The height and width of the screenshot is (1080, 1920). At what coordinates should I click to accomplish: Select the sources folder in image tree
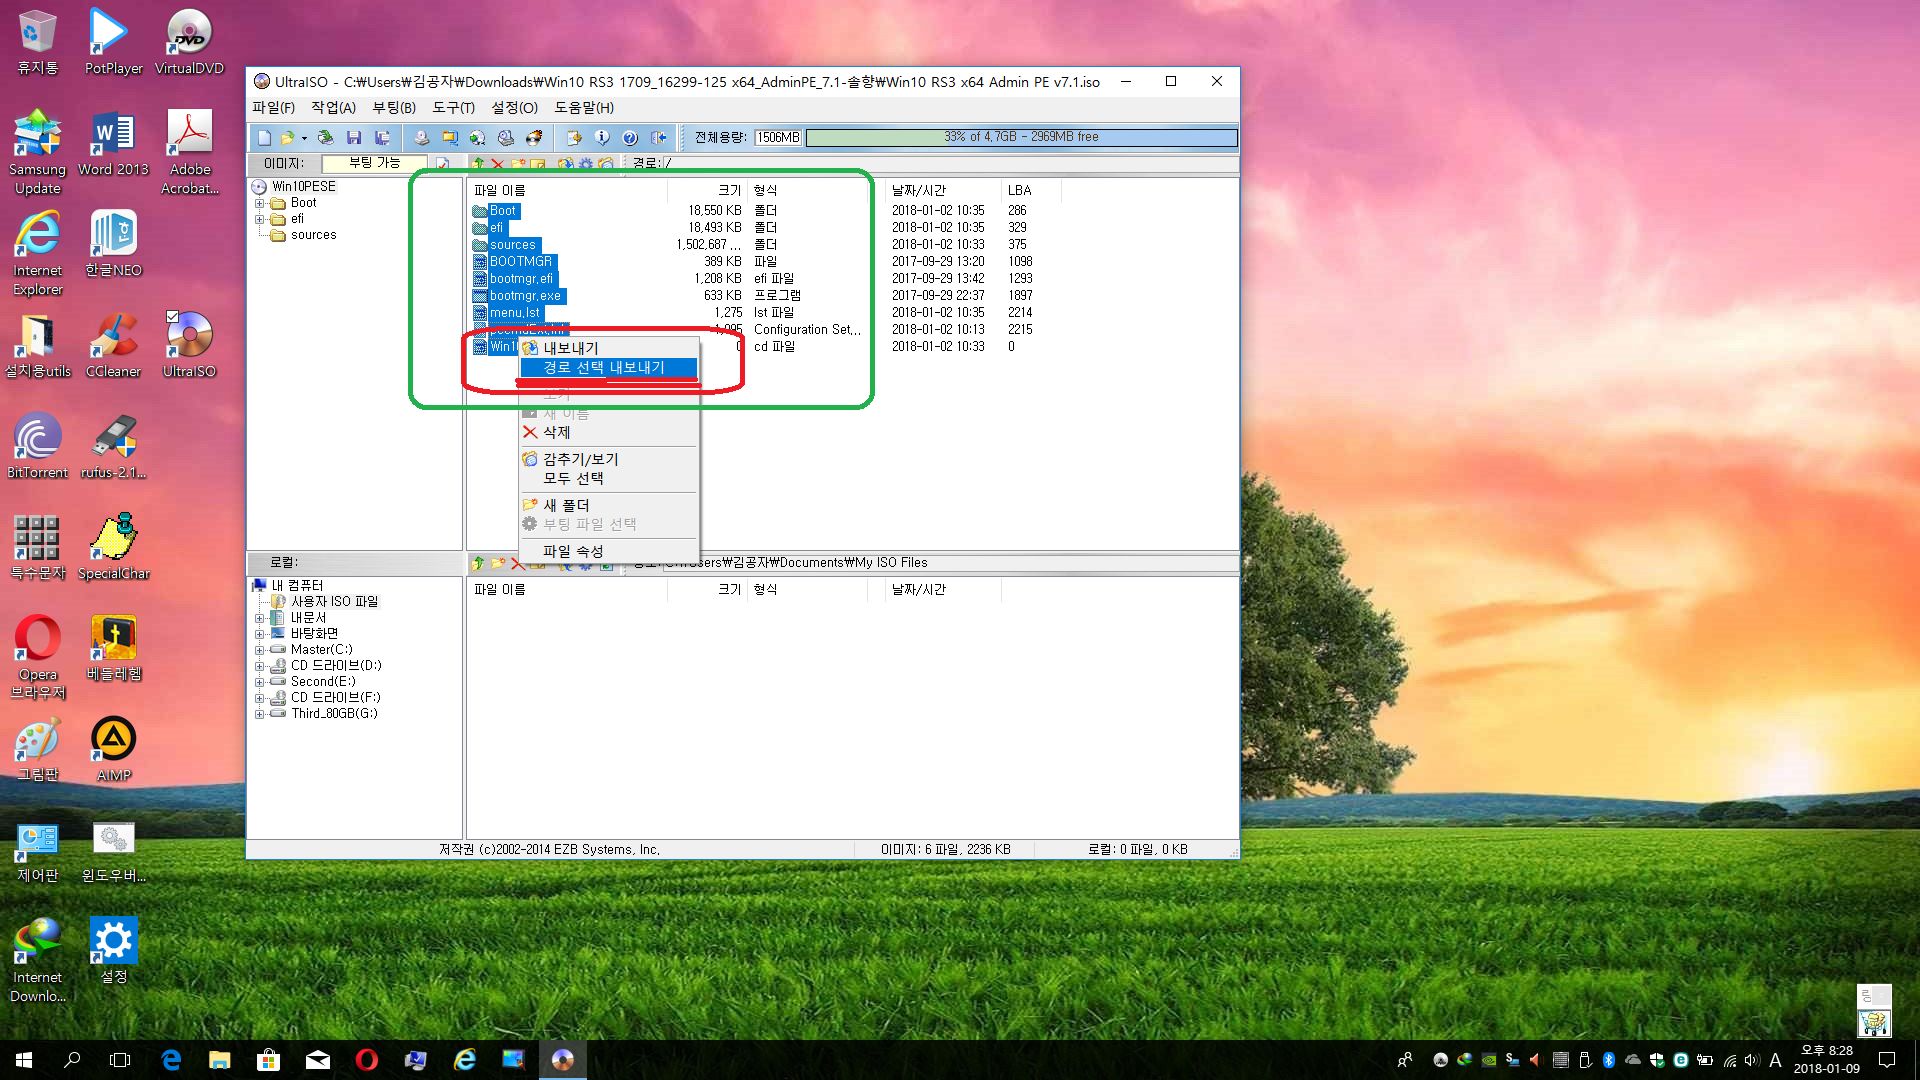[x=313, y=235]
